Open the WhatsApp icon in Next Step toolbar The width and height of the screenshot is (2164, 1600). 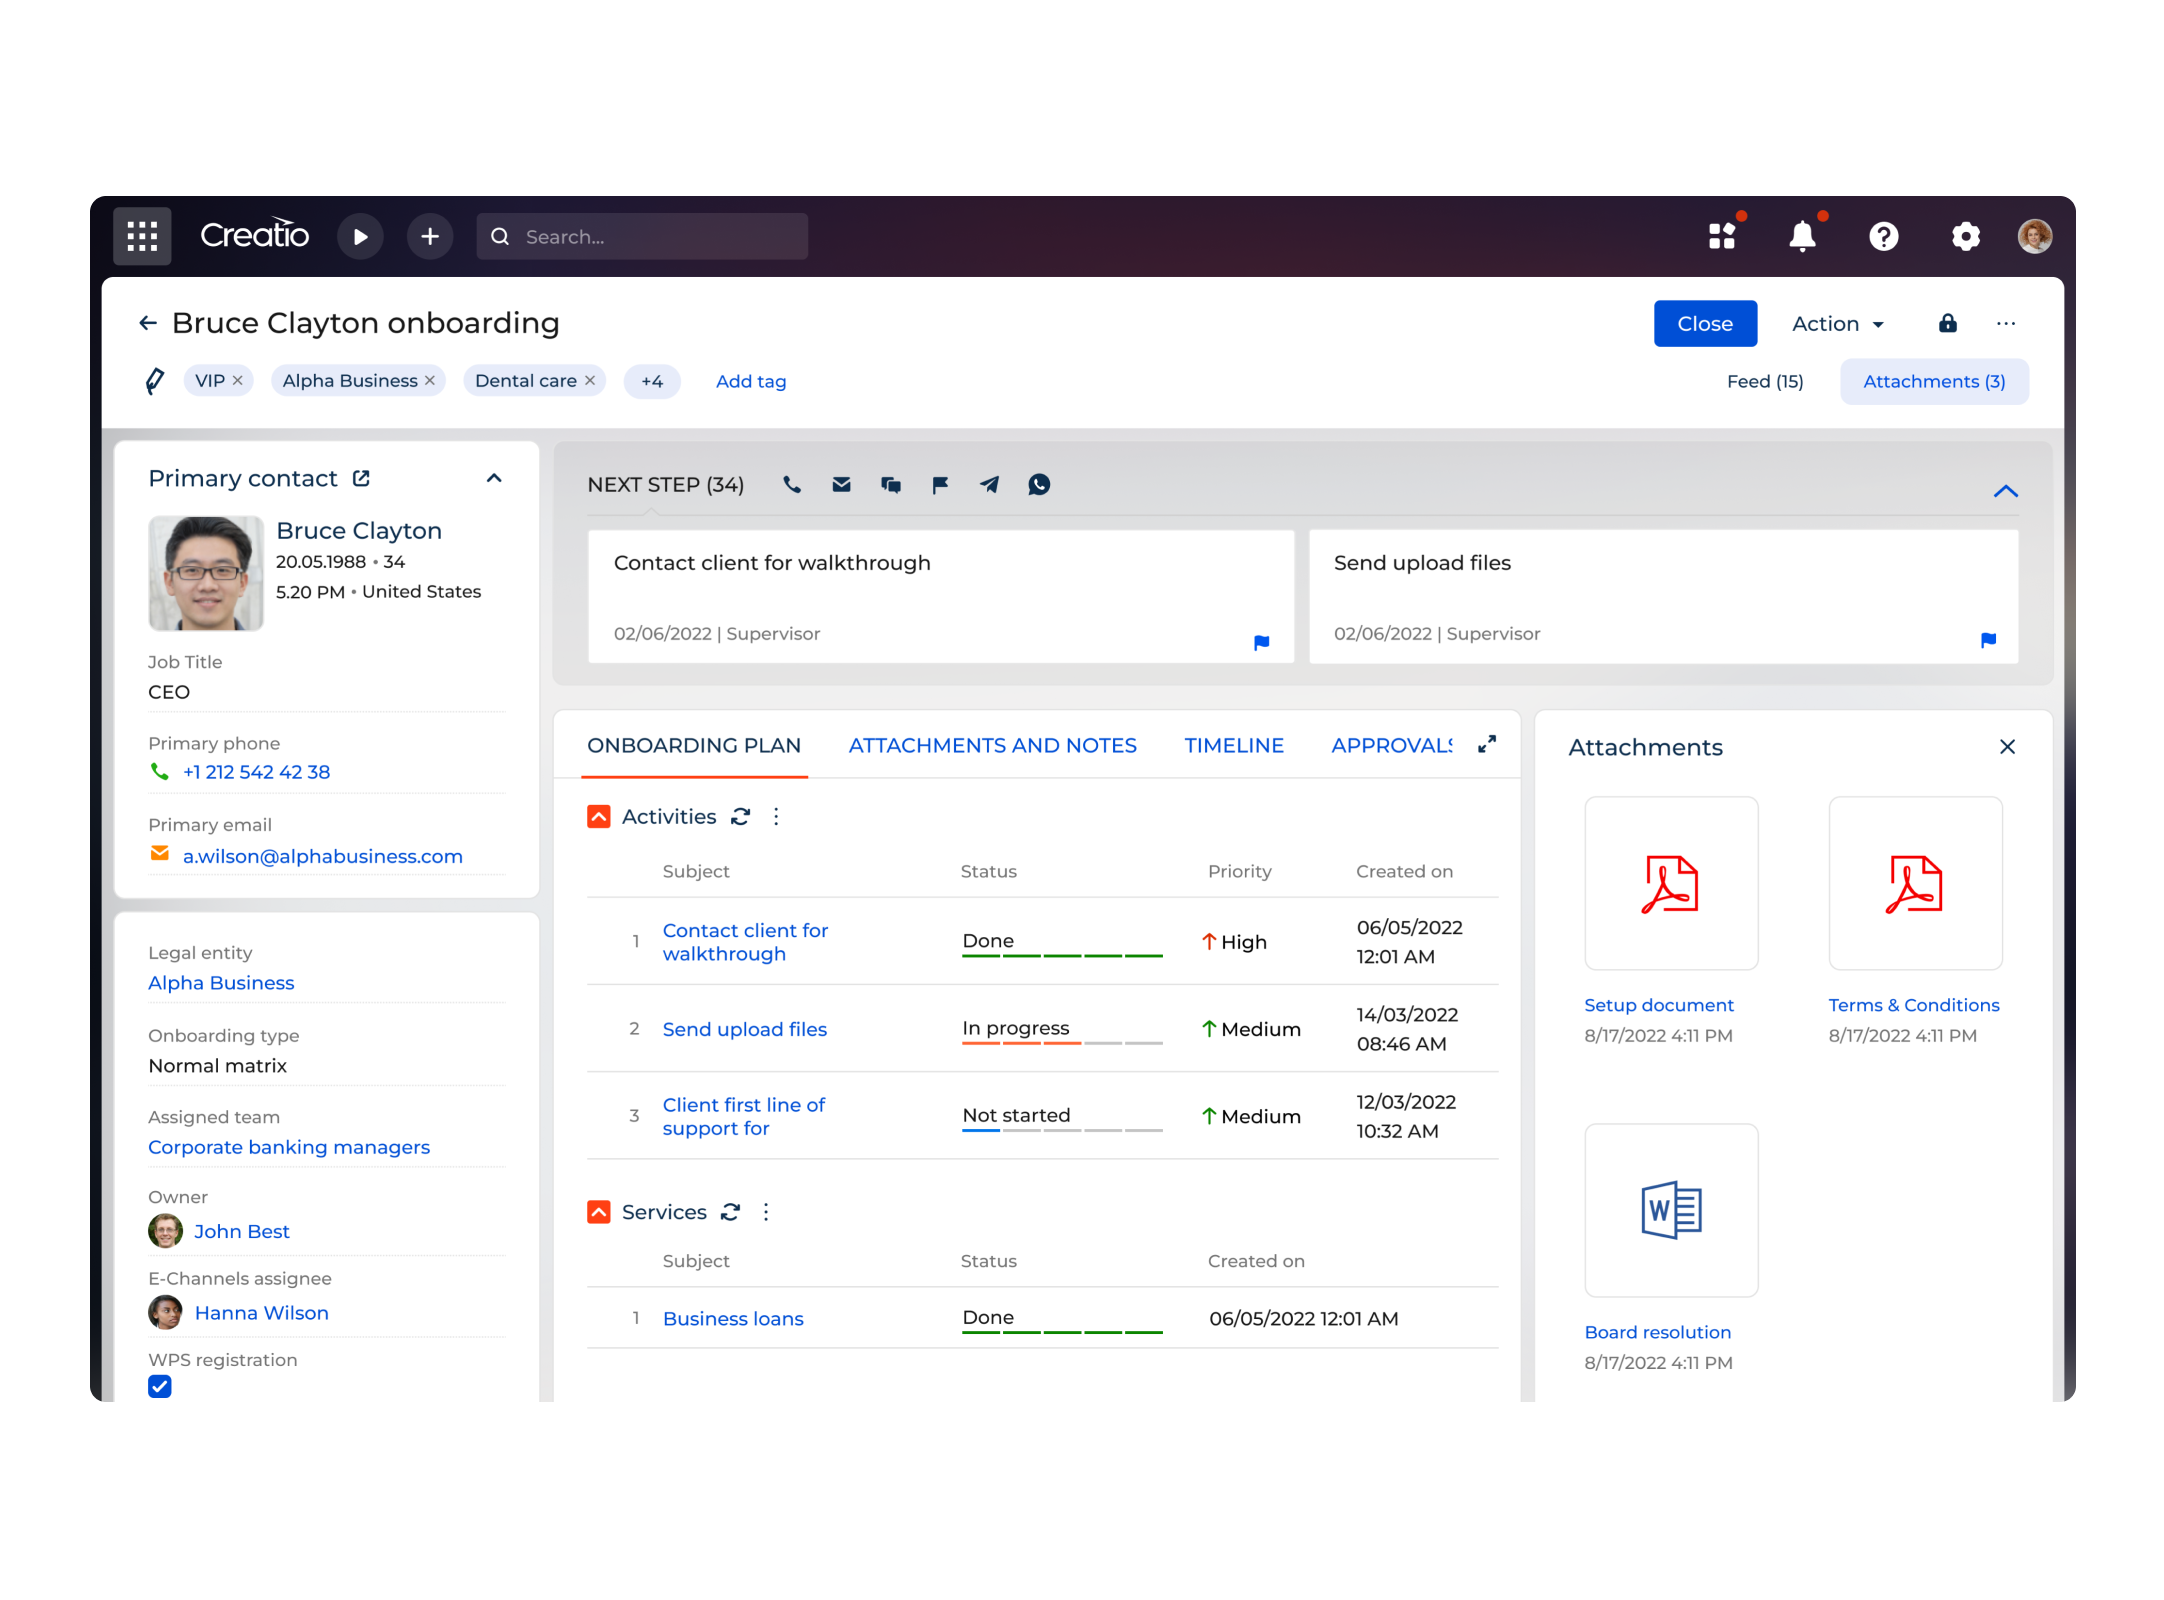(x=1039, y=485)
